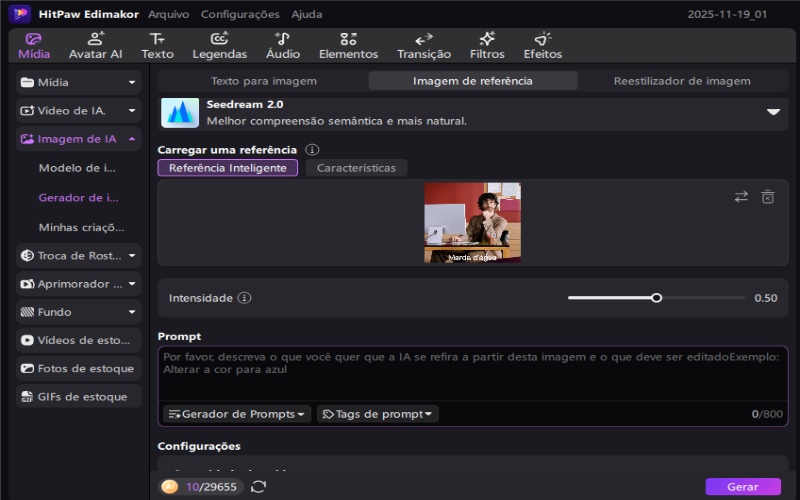The height and width of the screenshot is (500, 800).
Task: Open the Configurações menu
Action: 240,14
